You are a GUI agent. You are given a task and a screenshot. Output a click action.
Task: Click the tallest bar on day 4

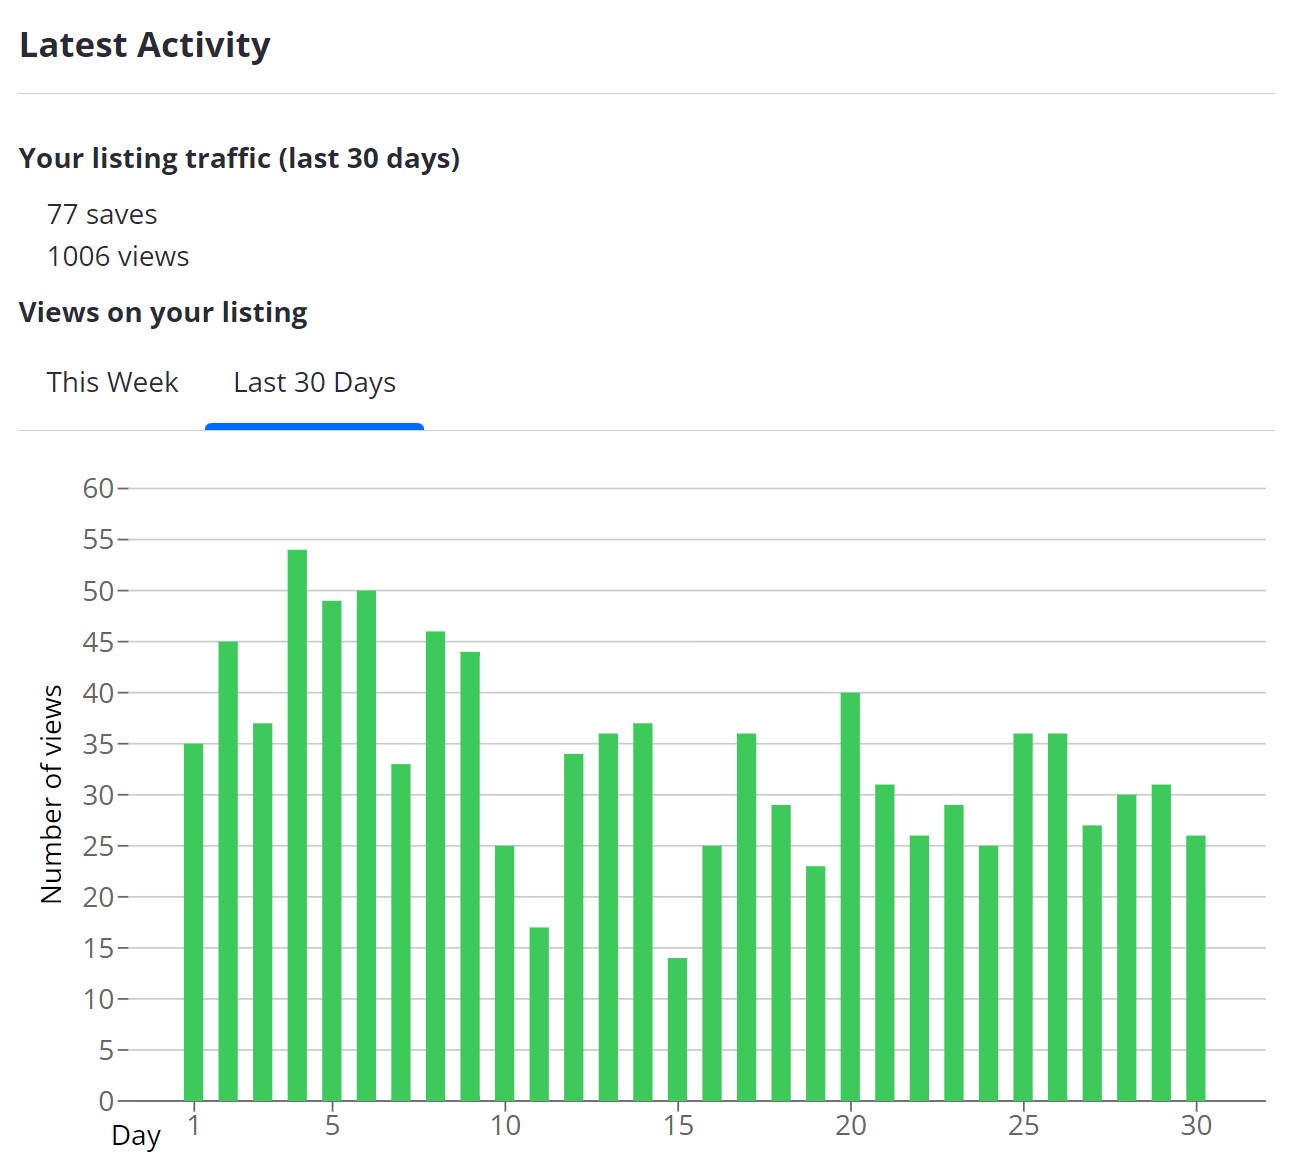297,825
